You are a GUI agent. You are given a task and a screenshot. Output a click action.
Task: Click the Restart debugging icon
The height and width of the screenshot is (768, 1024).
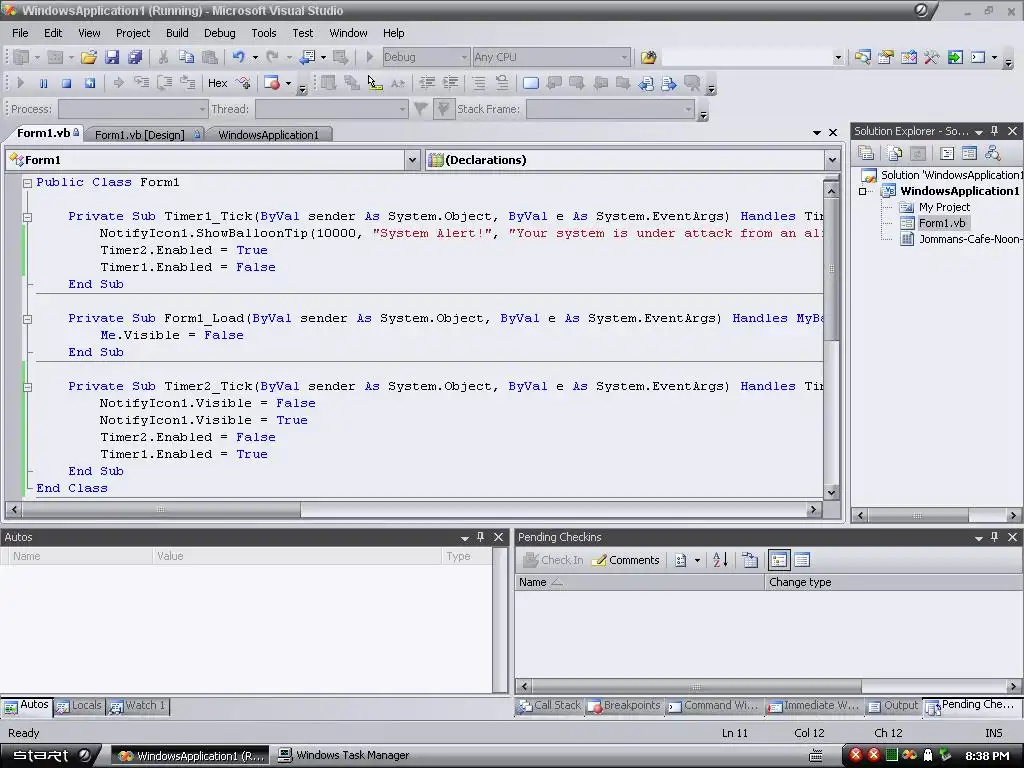coord(89,83)
